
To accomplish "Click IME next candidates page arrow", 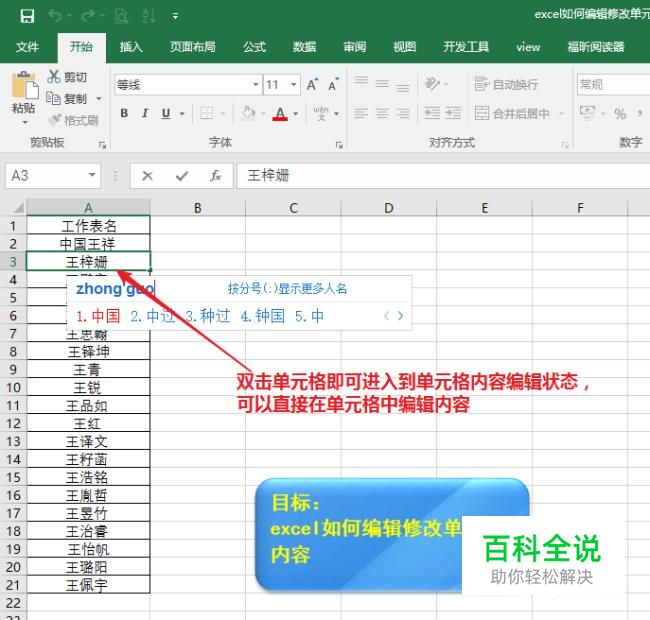I will (x=400, y=316).
